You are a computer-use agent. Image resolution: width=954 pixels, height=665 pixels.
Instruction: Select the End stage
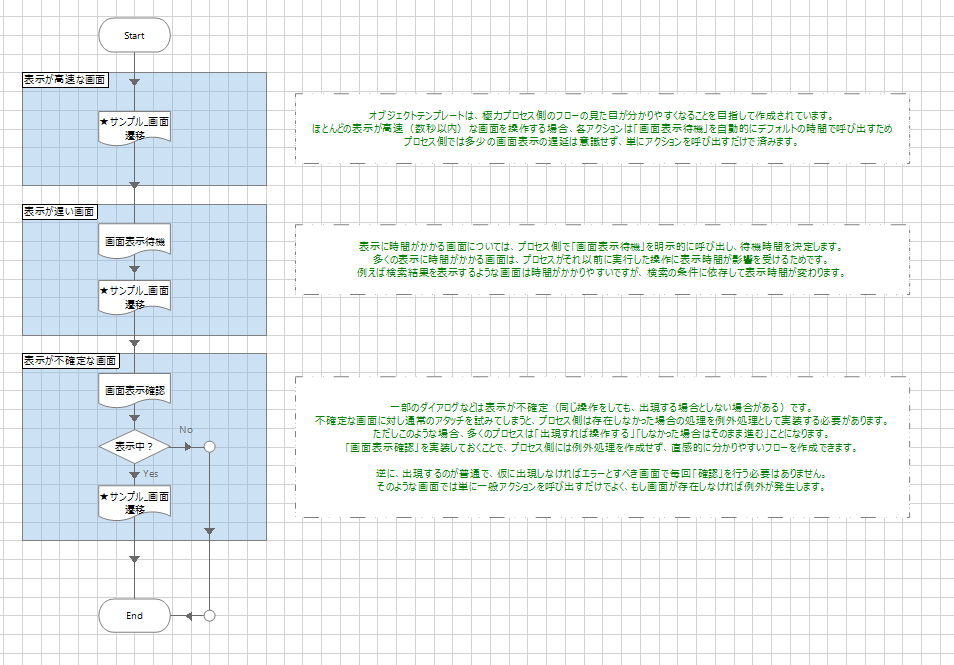(x=134, y=615)
